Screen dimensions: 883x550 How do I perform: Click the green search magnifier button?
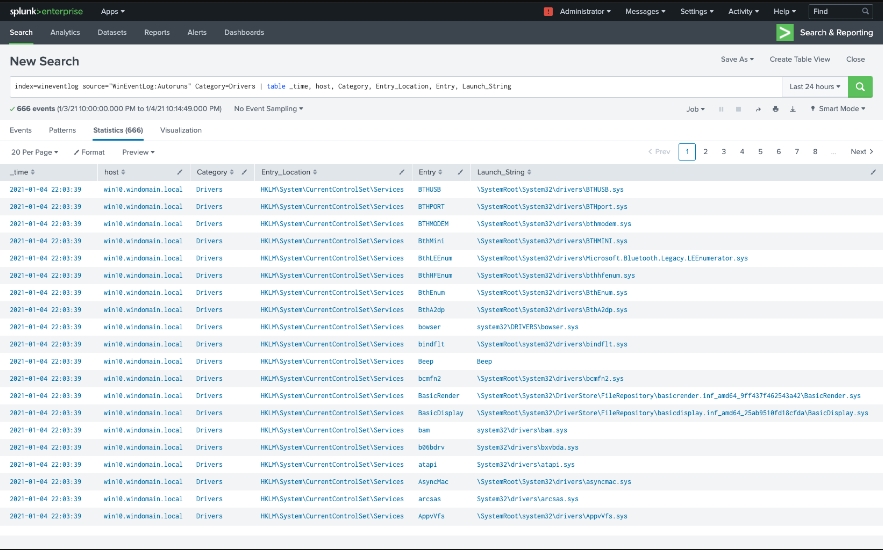point(860,87)
